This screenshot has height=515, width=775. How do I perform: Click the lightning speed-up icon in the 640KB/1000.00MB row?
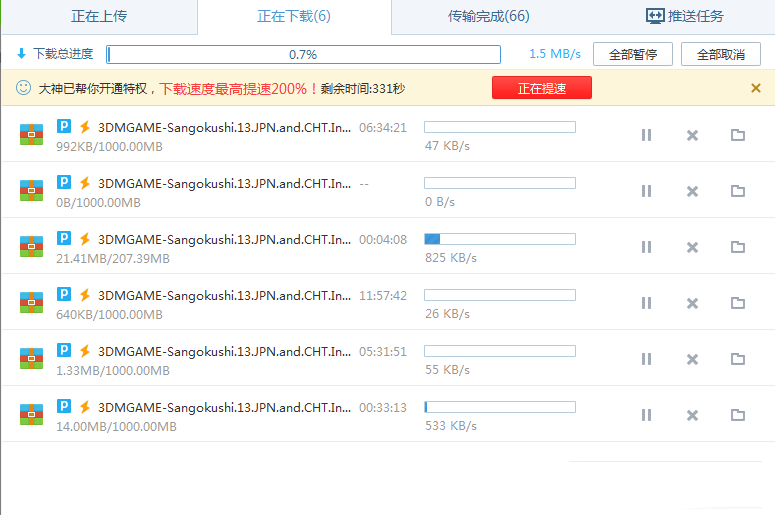(85, 294)
